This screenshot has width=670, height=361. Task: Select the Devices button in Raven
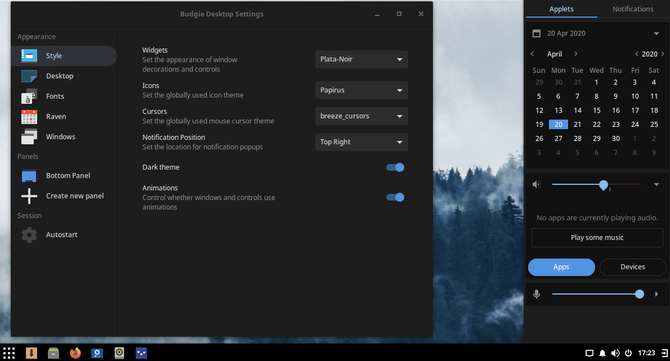point(633,267)
